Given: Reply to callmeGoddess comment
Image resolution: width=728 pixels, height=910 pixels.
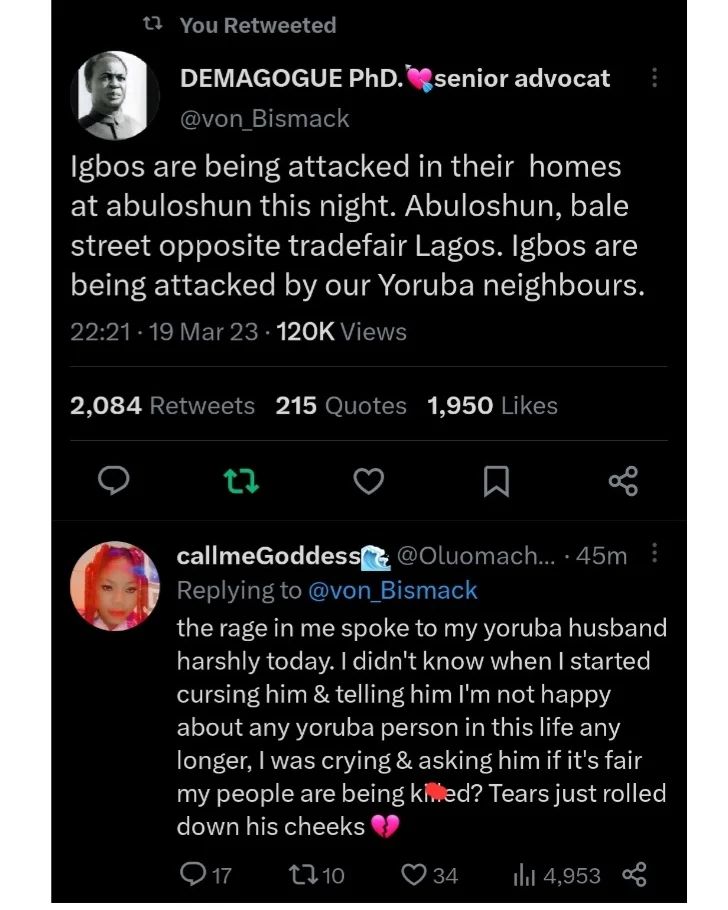Looking at the screenshot, I should coord(190,876).
